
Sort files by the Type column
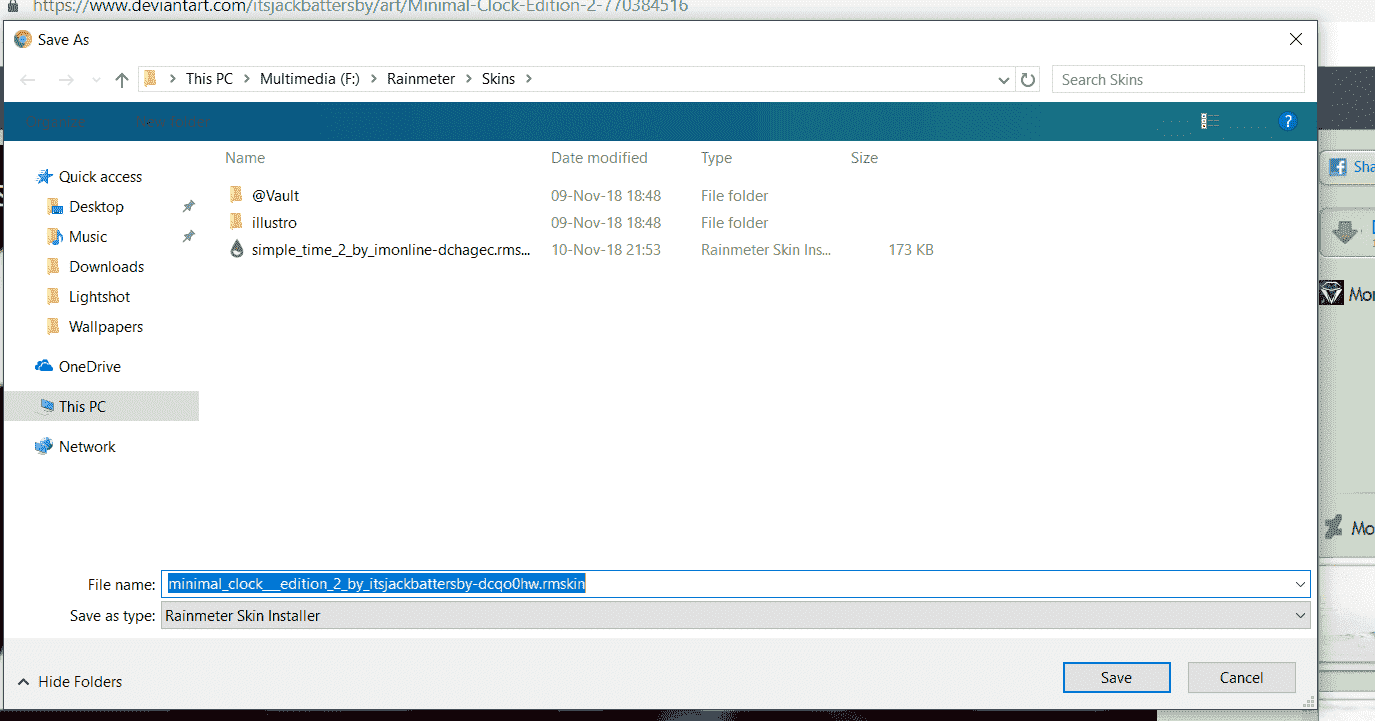716,158
